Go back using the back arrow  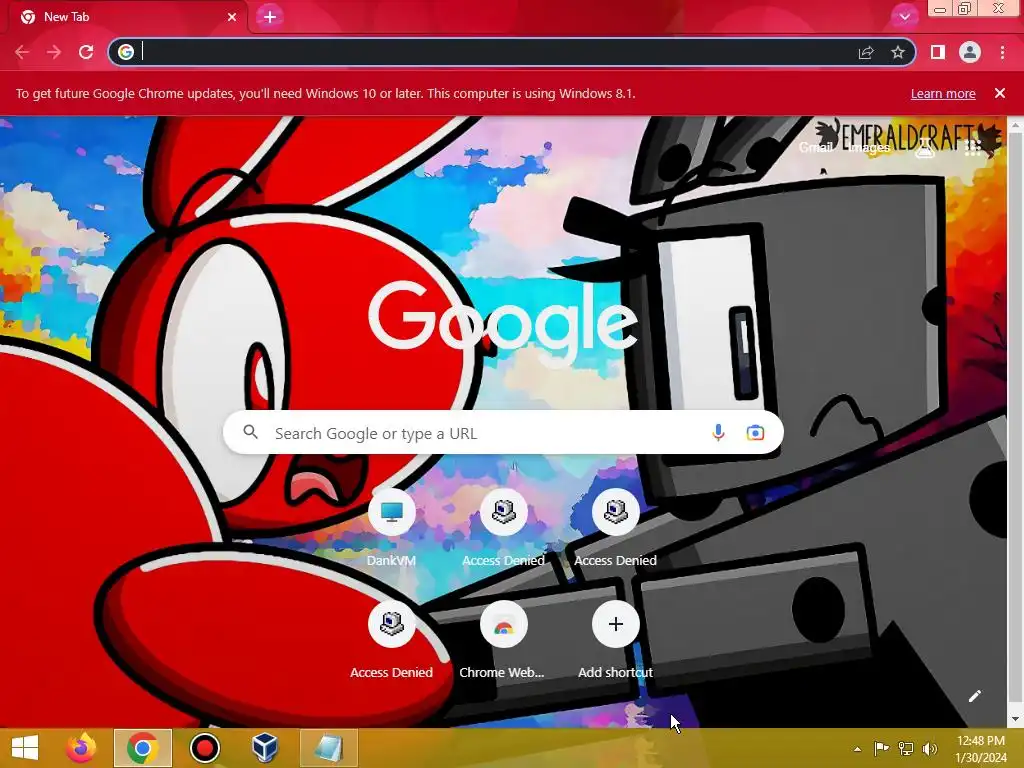(22, 52)
